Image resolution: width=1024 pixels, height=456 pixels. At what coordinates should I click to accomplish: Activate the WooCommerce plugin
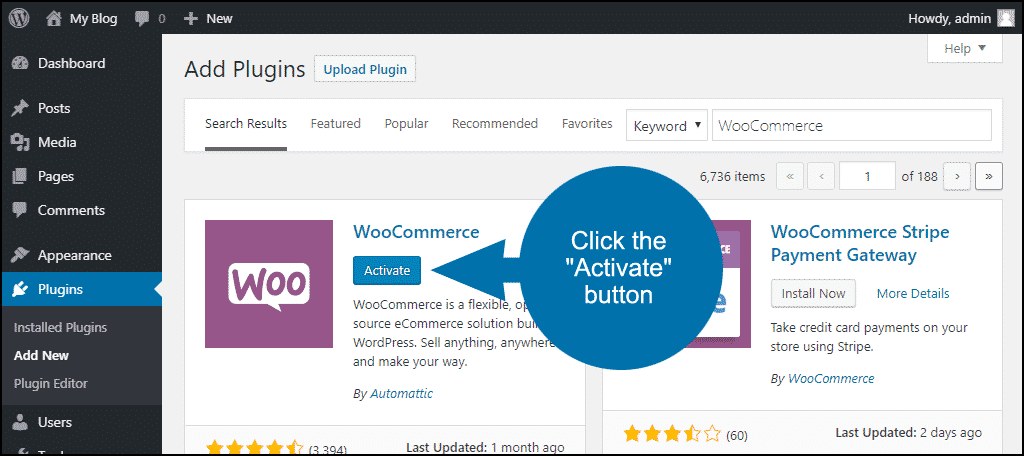[x=387, y=270]
